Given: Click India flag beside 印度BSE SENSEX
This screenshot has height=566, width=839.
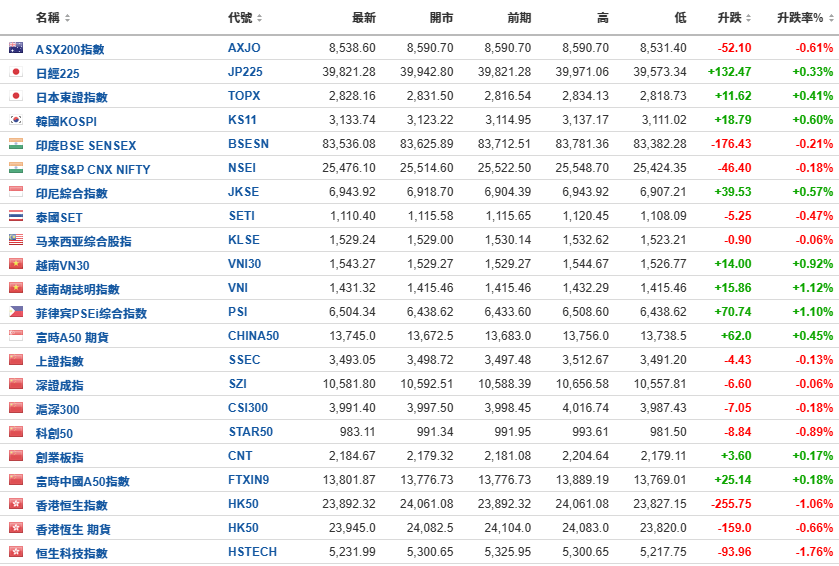Looking at the screenshot, I should click(16, 144).
